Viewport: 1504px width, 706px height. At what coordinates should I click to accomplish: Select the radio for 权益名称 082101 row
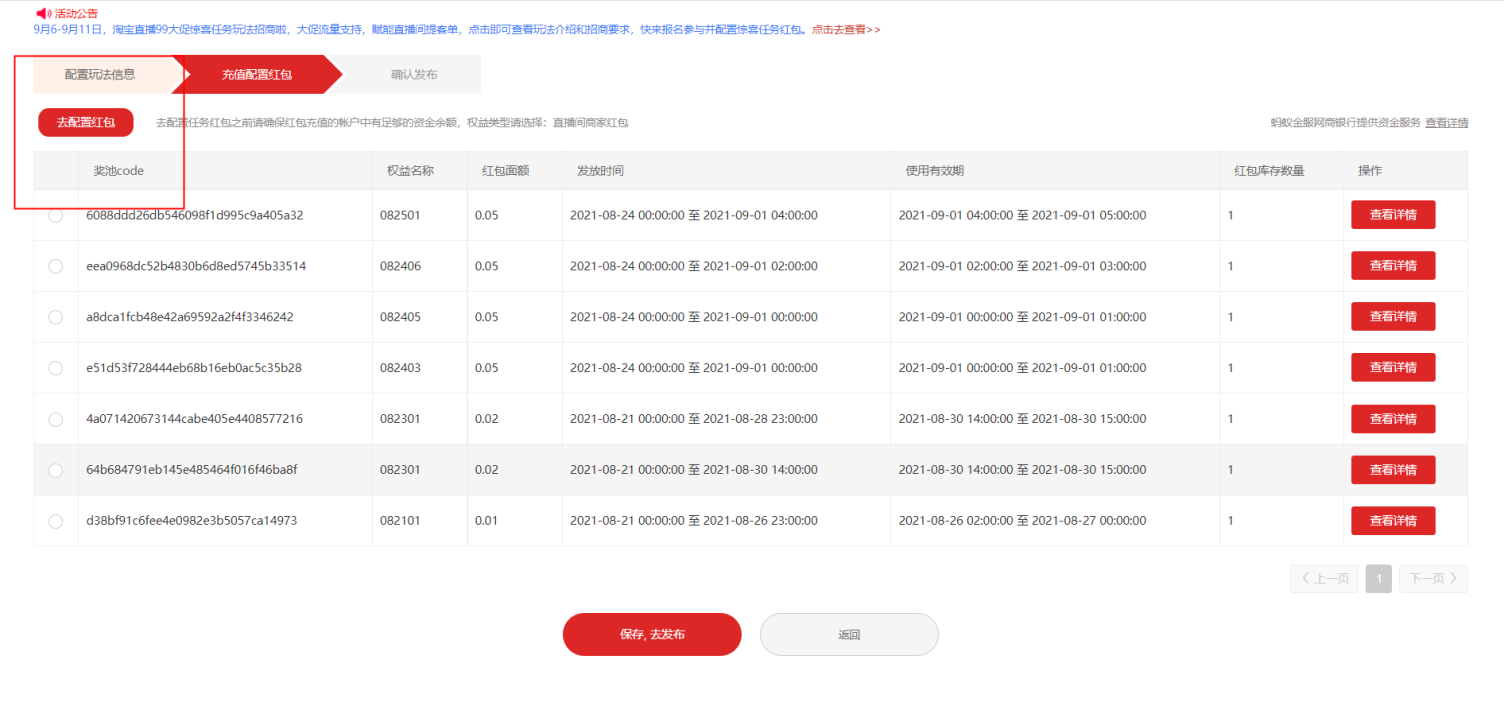click(x=55, y=520)
